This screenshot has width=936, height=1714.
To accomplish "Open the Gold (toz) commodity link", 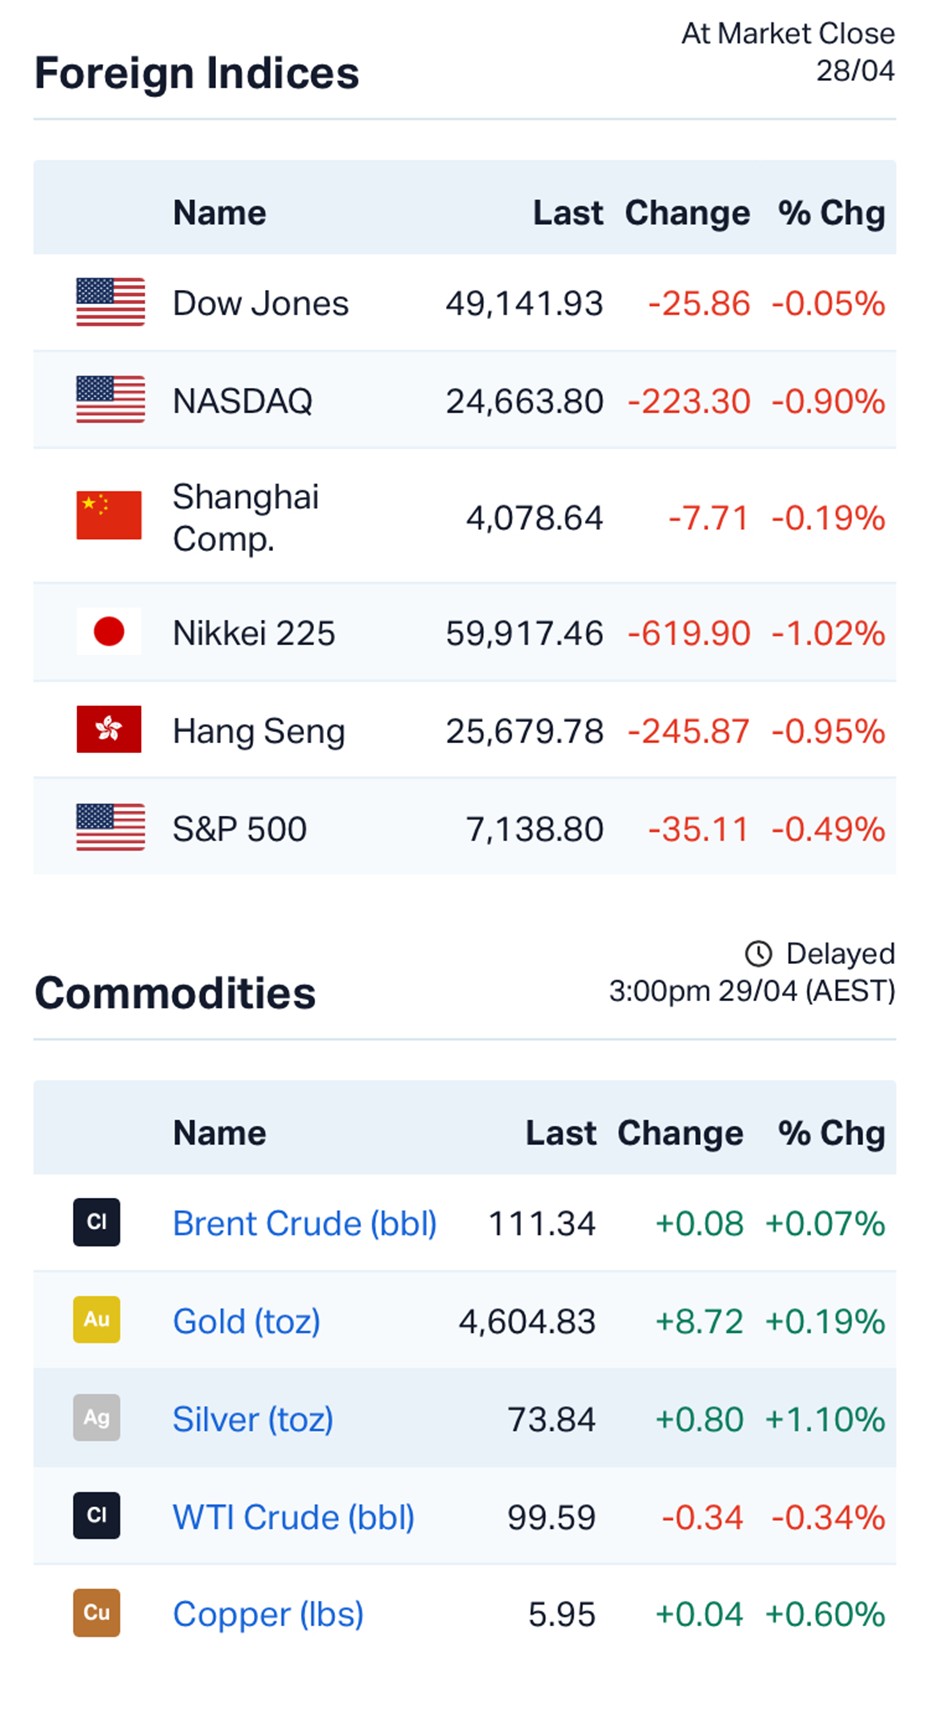I will (246, 1321).
